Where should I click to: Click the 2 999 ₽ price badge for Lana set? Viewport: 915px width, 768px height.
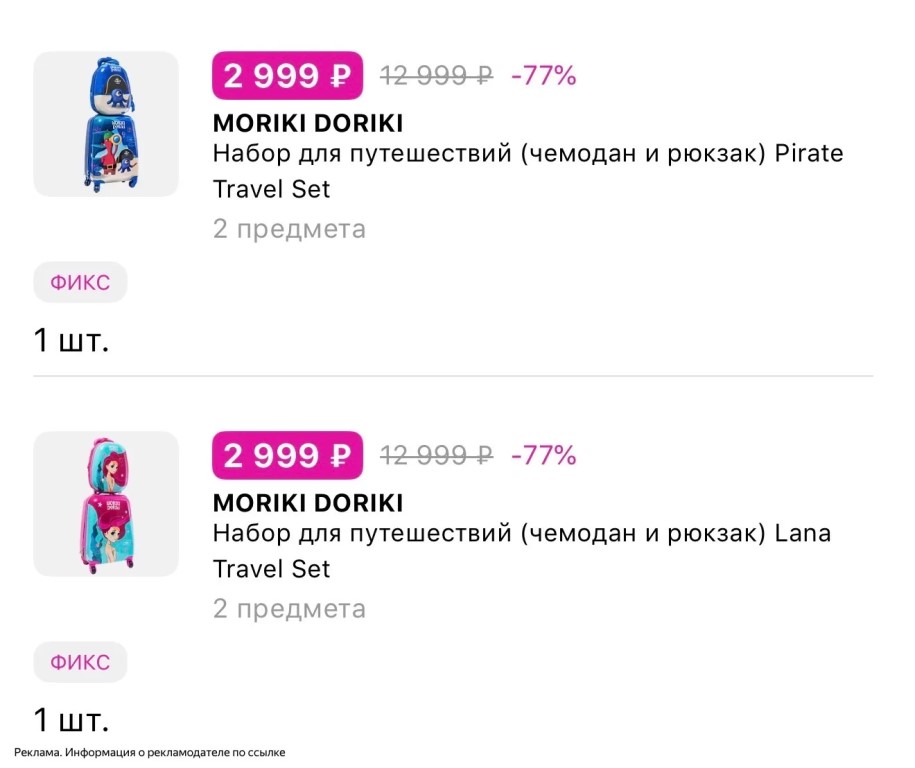click(x=287, y=456)
